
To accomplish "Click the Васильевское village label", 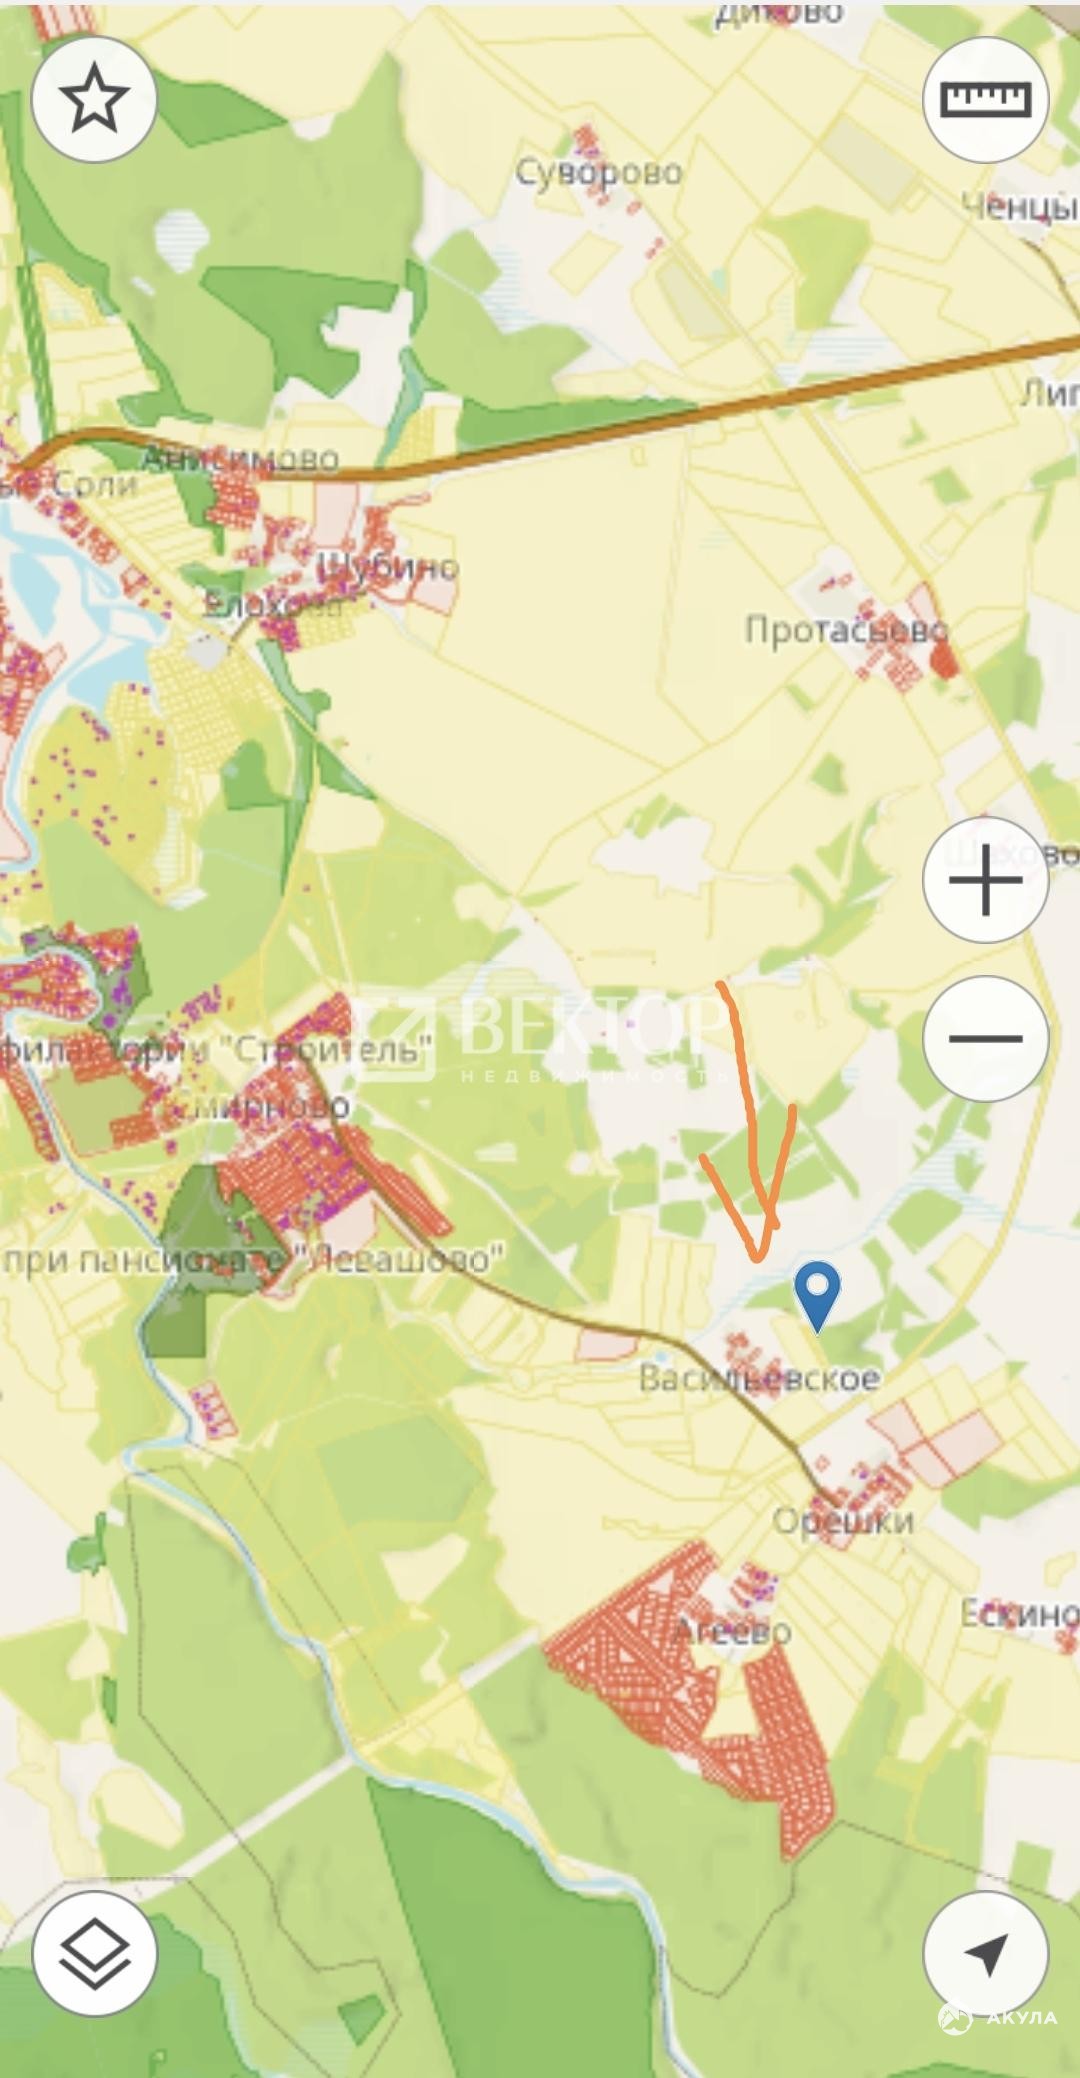I will point(759,1378).
